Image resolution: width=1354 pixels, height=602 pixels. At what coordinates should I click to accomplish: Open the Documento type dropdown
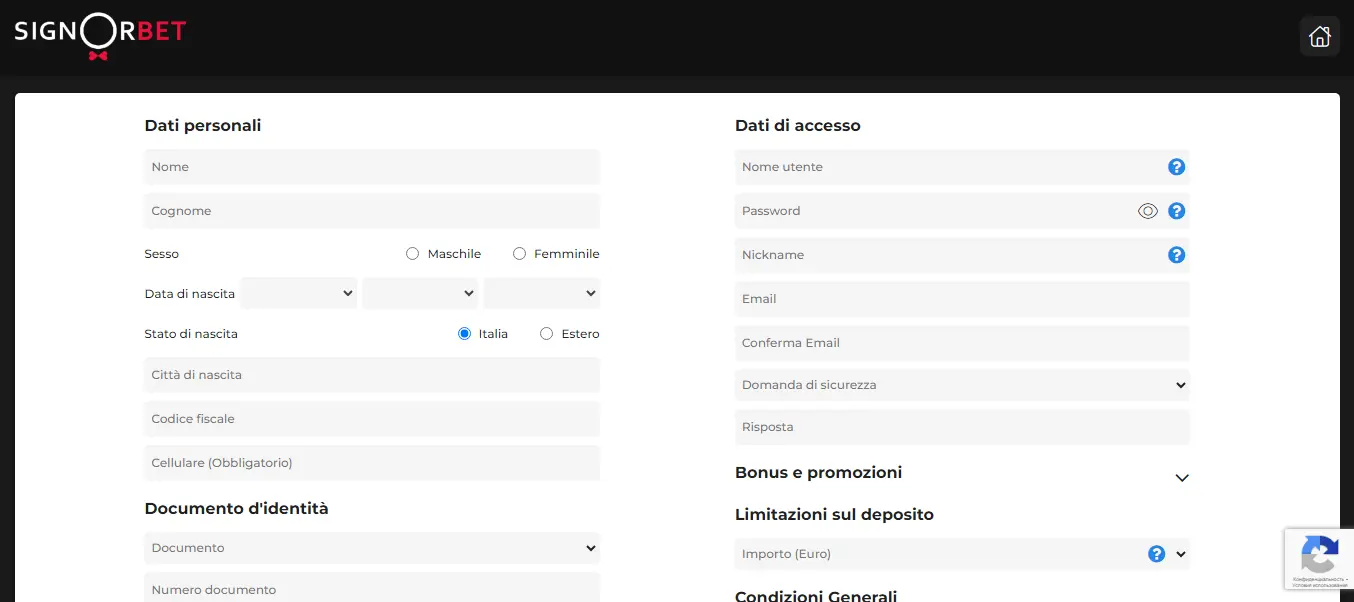[371, 548]
